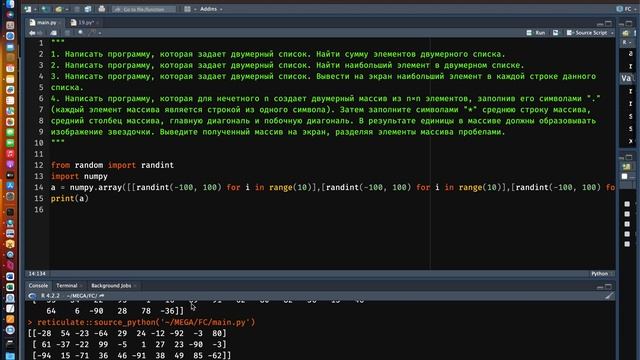Click the New Project icon
The width and height of the screenshot is (640, 360).
45,9
